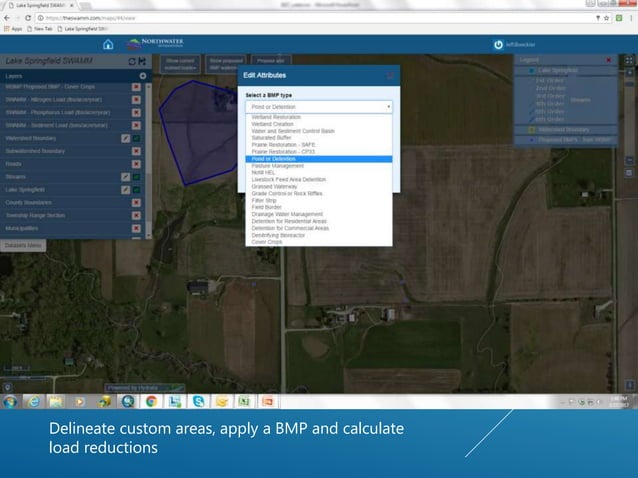Toggle Watershed Boundary layer visibility checkbox

click(136, 138)
